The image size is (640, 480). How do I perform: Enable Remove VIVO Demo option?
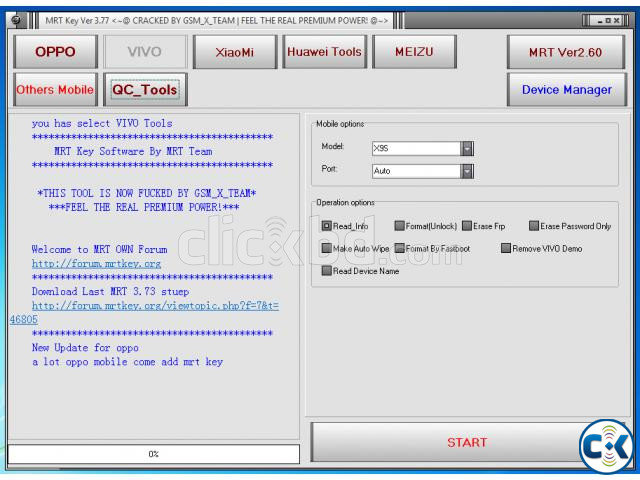click(x=506, y=248)
